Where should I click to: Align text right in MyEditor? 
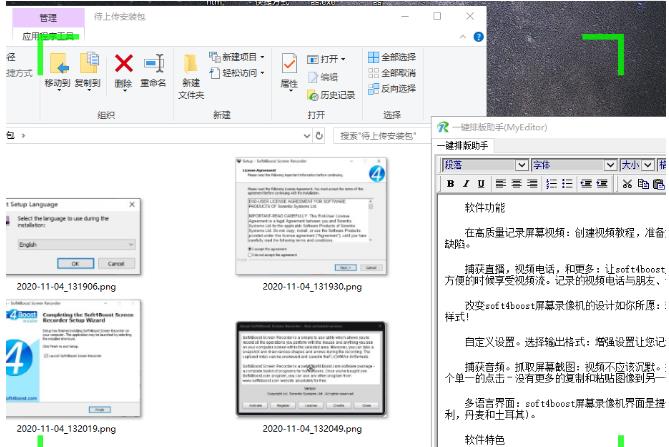(532, 183)
